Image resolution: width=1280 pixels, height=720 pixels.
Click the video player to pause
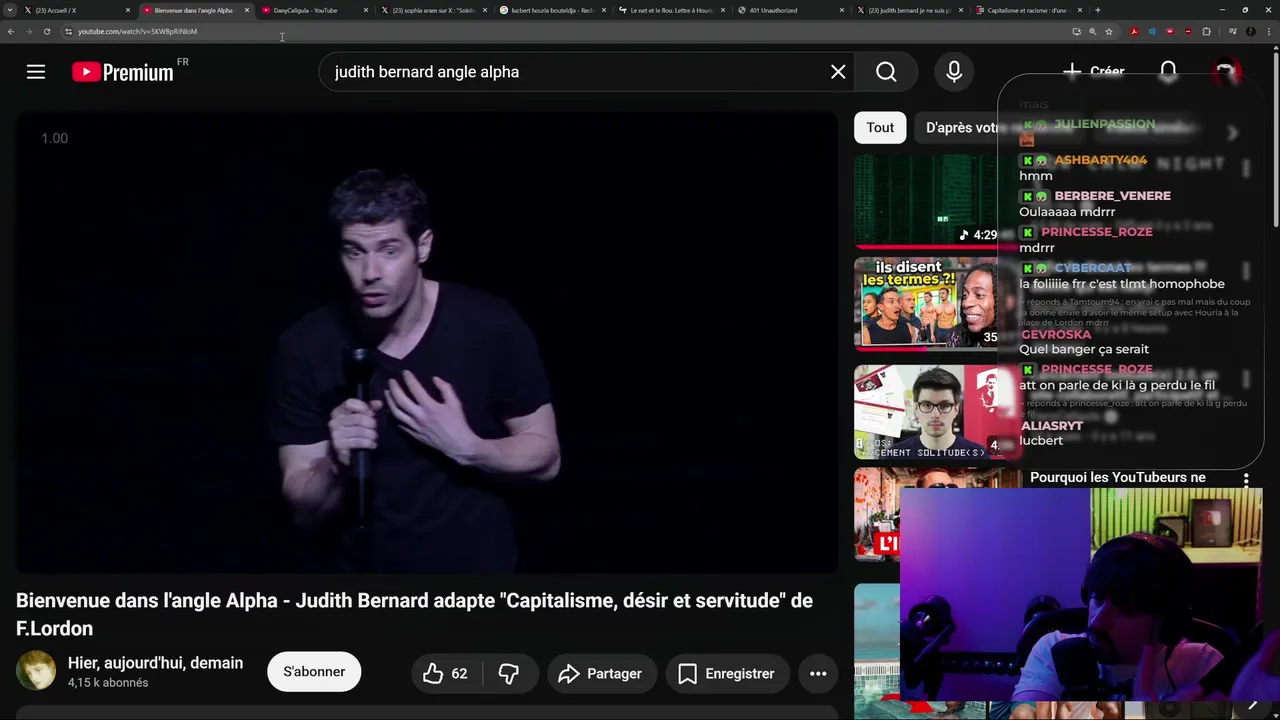click(x=427, y=342)
